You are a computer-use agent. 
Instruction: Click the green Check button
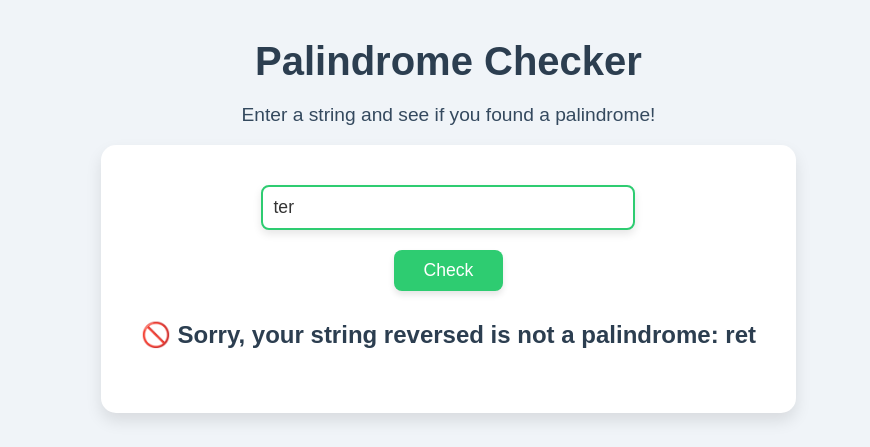448,270
